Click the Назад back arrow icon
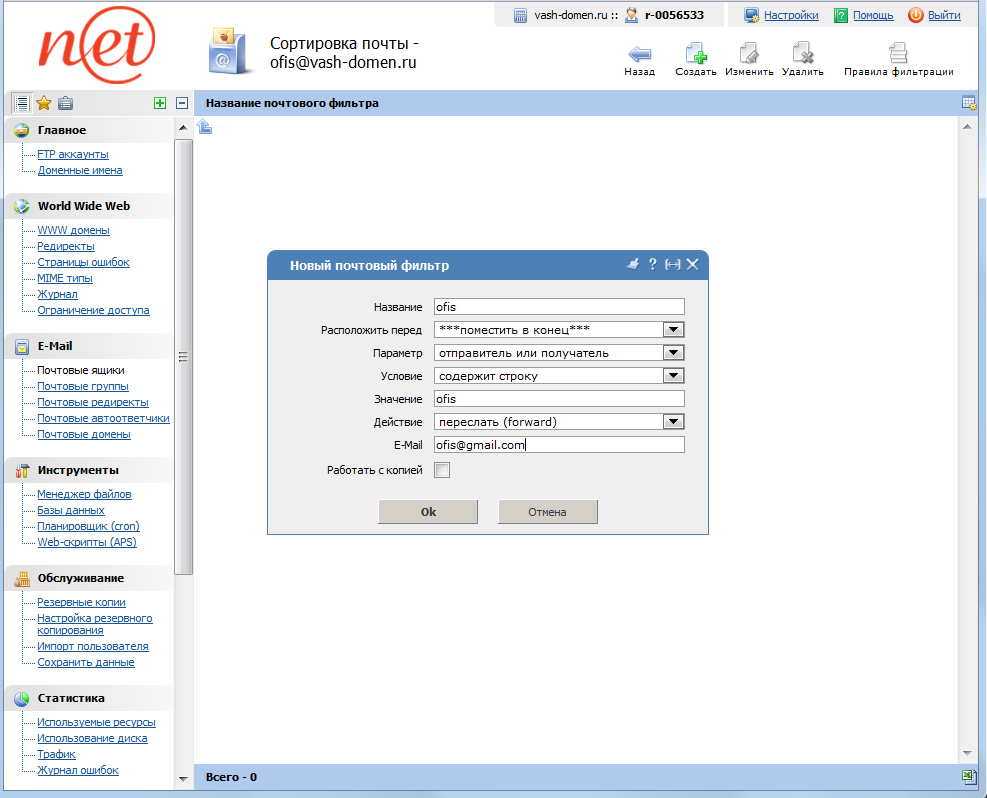 [x=639, y=54]
